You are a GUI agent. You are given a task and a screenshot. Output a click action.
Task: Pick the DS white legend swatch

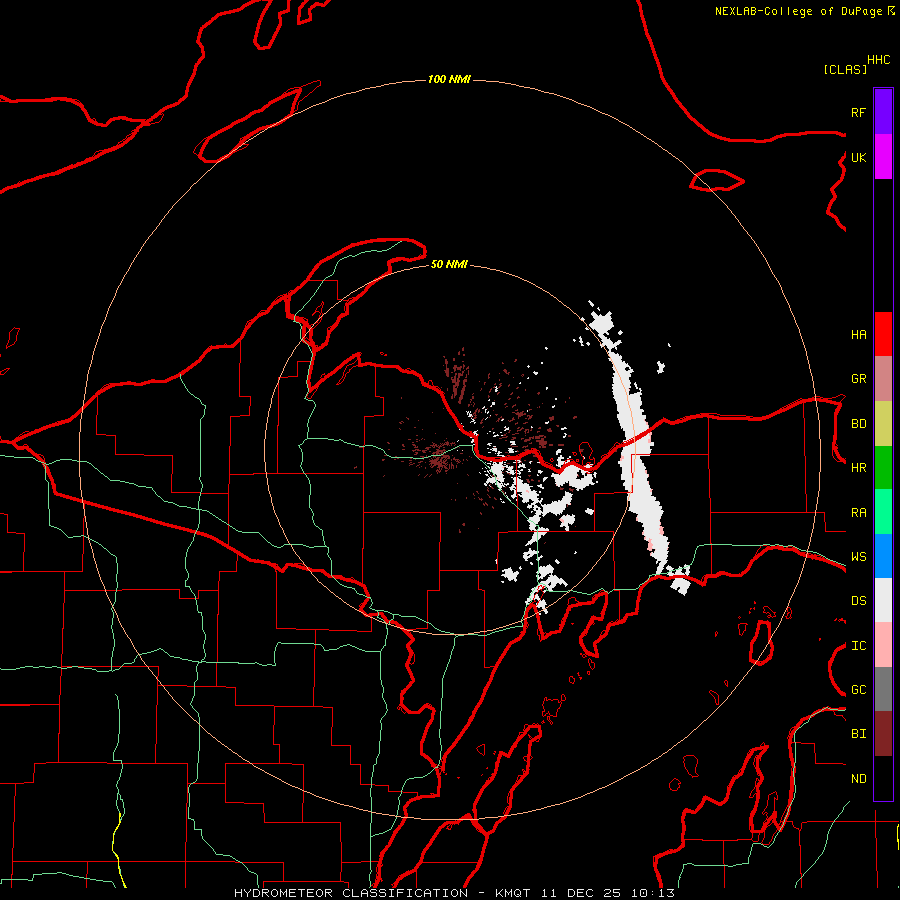point(883,600)
